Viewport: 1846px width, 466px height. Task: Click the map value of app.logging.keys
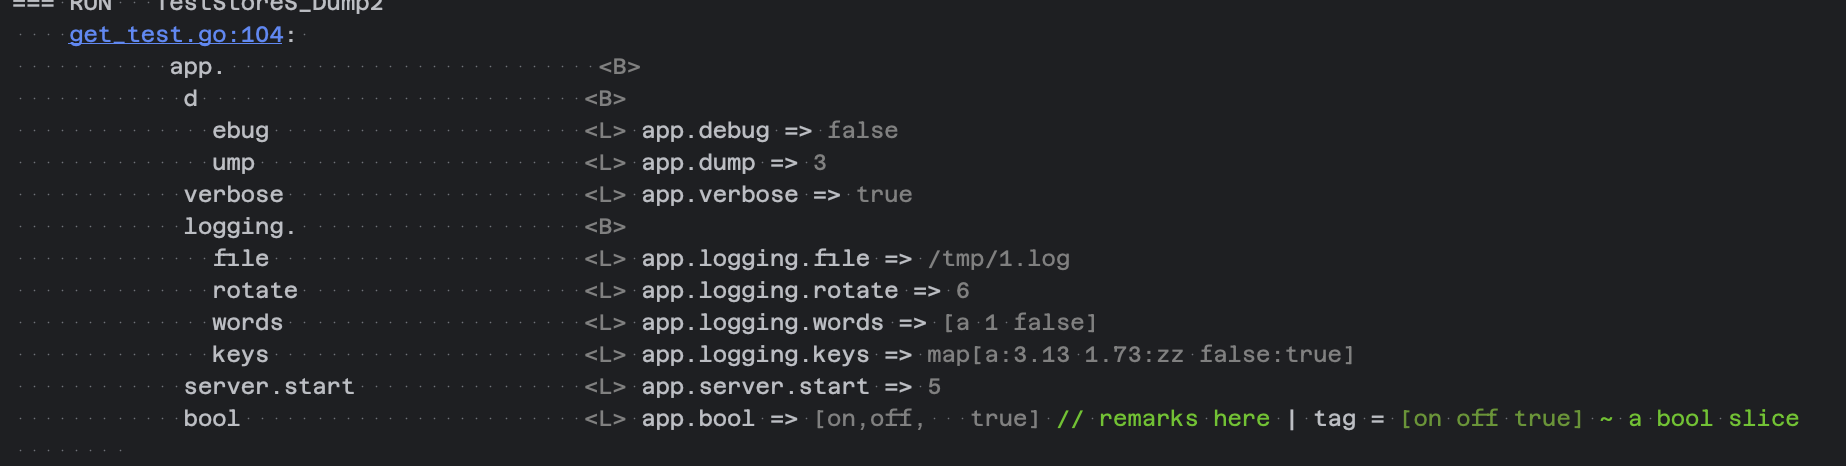tap(1140, 355)
